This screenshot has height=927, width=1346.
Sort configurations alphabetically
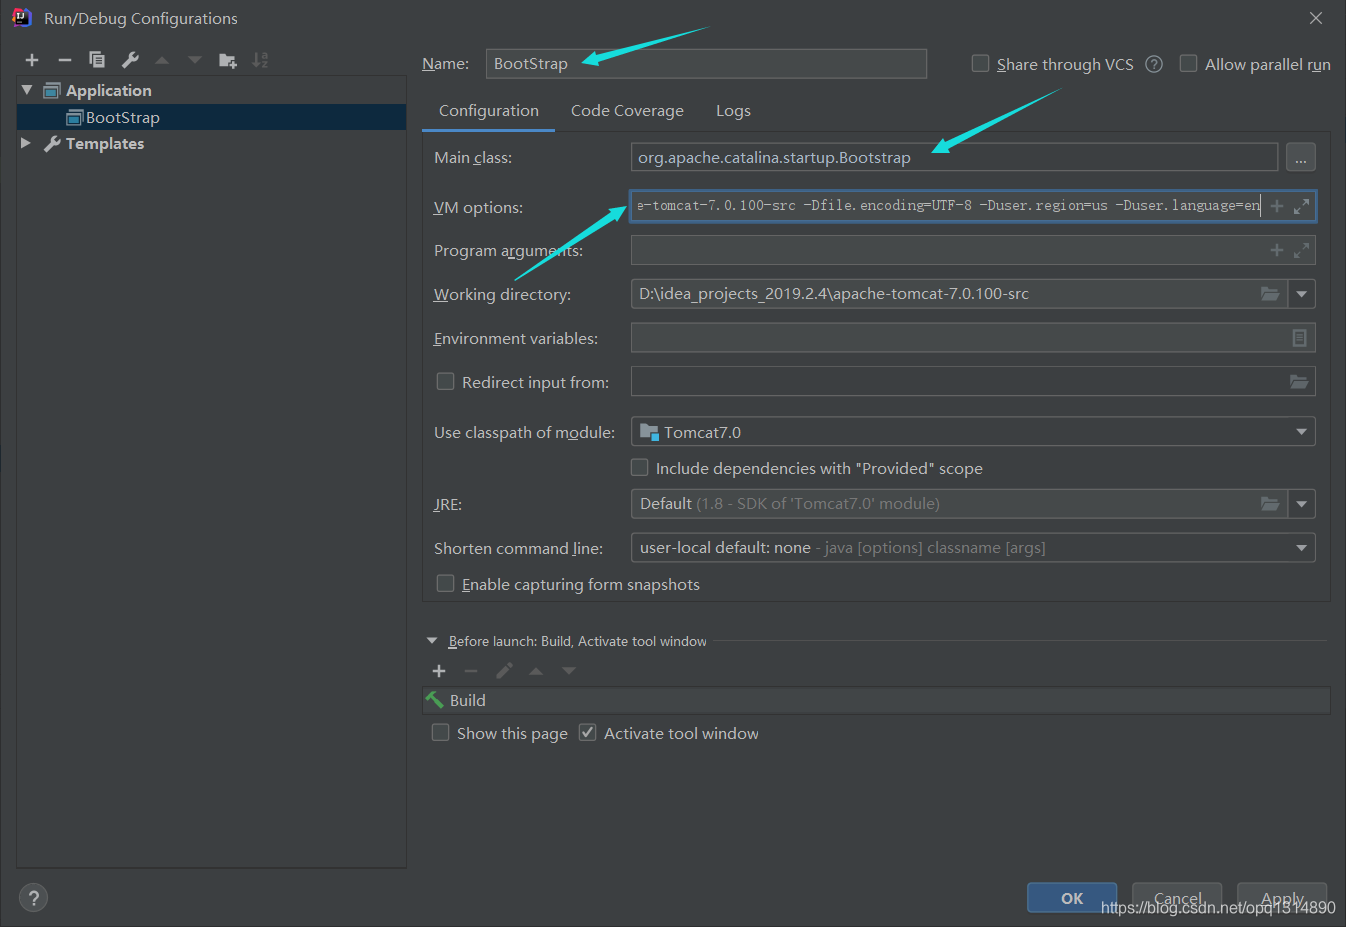click(260, 60)
